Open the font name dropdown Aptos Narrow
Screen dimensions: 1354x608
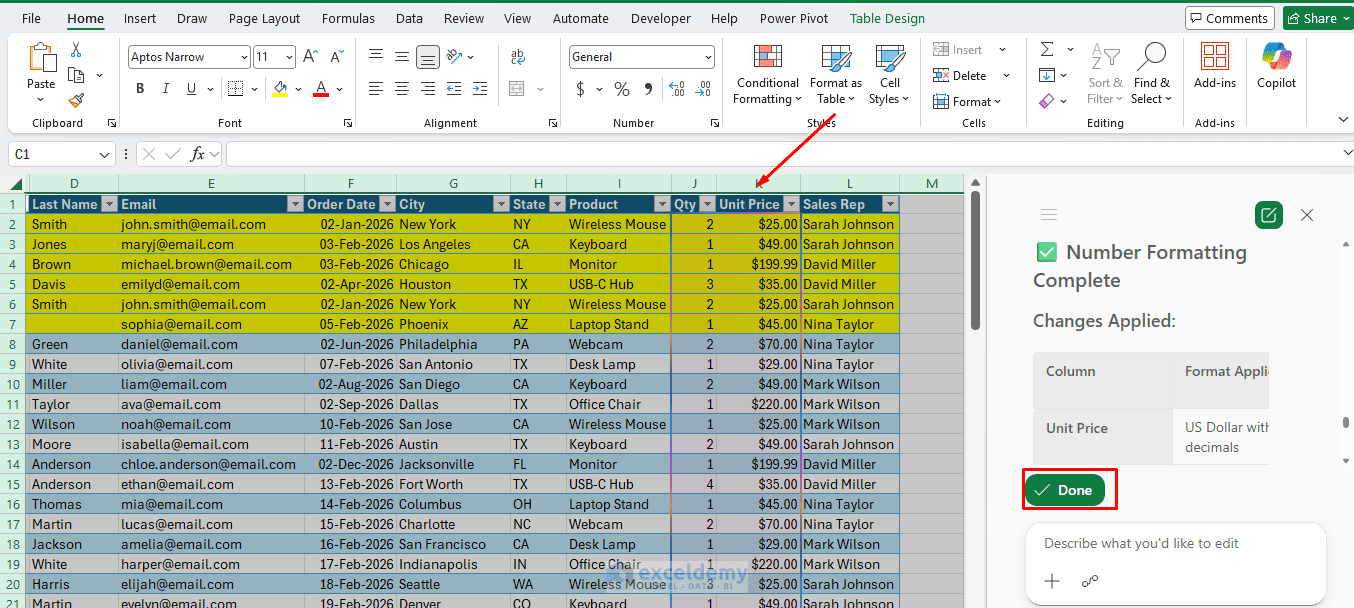click(243, 58)
